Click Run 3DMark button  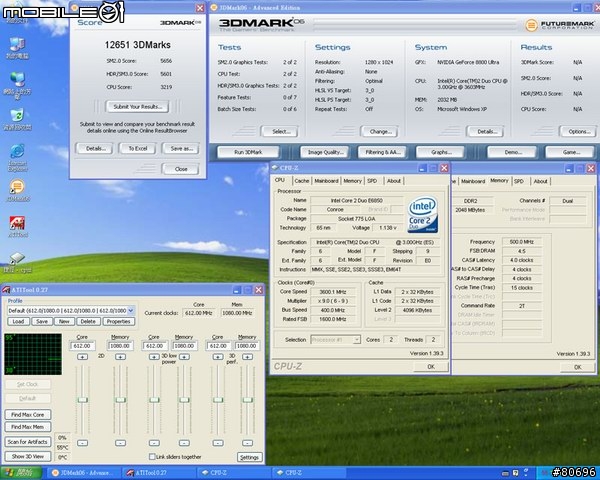(x=248, y=152)
